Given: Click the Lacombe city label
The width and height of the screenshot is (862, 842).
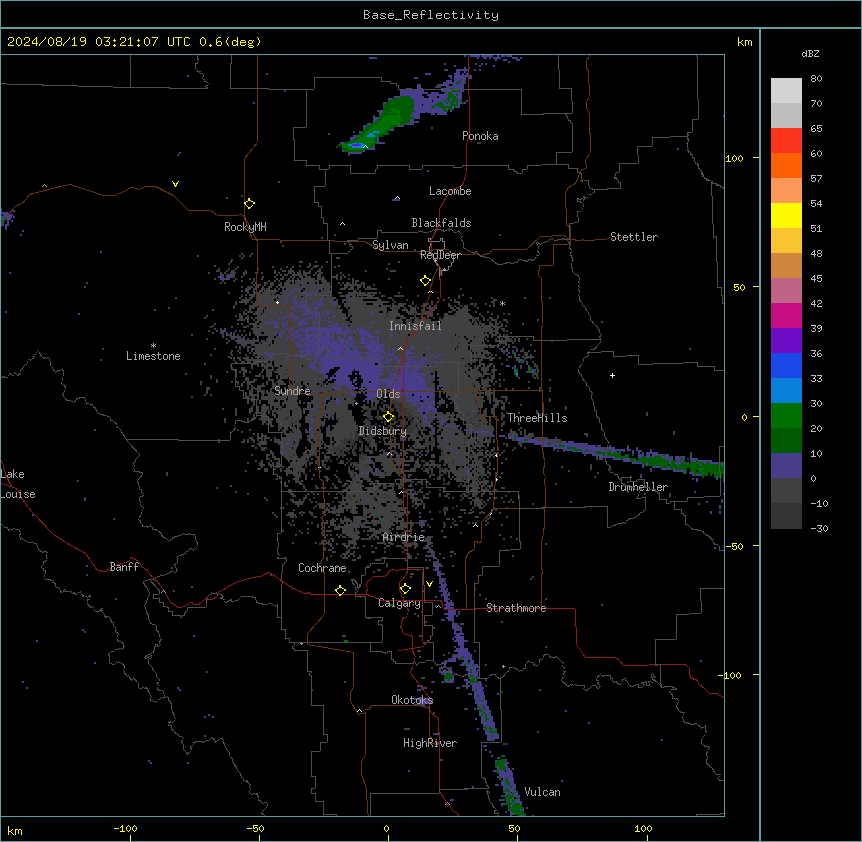Looking at the screenshot, I should point(450,191).
